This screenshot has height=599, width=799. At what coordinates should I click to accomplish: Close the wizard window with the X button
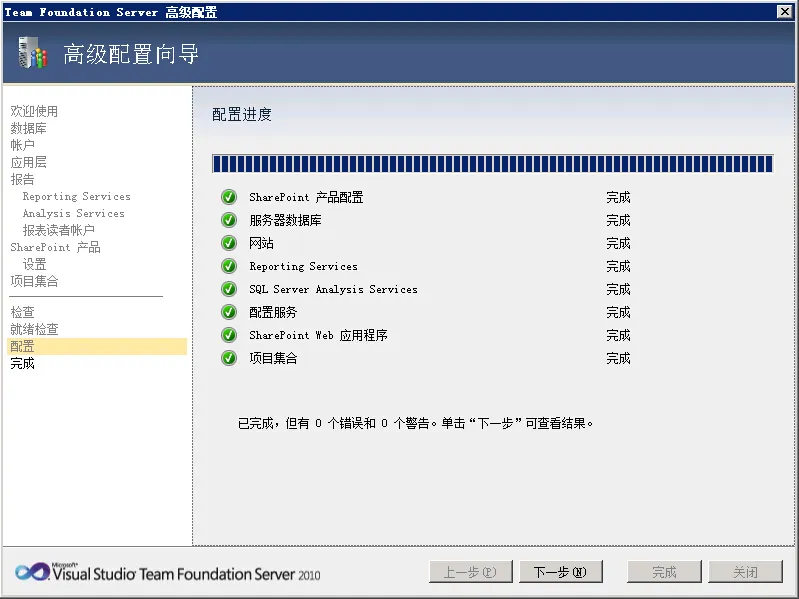coord(785,11)
